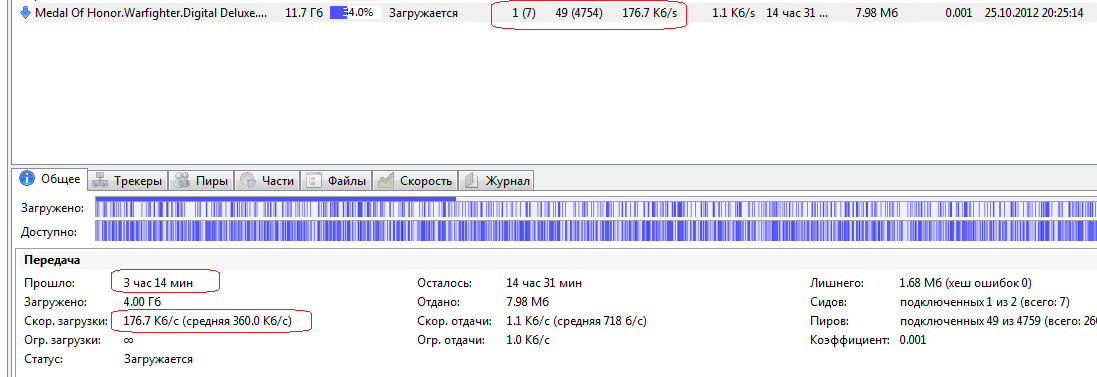This screenshot has width=1097, height=377.
Task: Open the Файлы tab
Action: tap(337, 181)
